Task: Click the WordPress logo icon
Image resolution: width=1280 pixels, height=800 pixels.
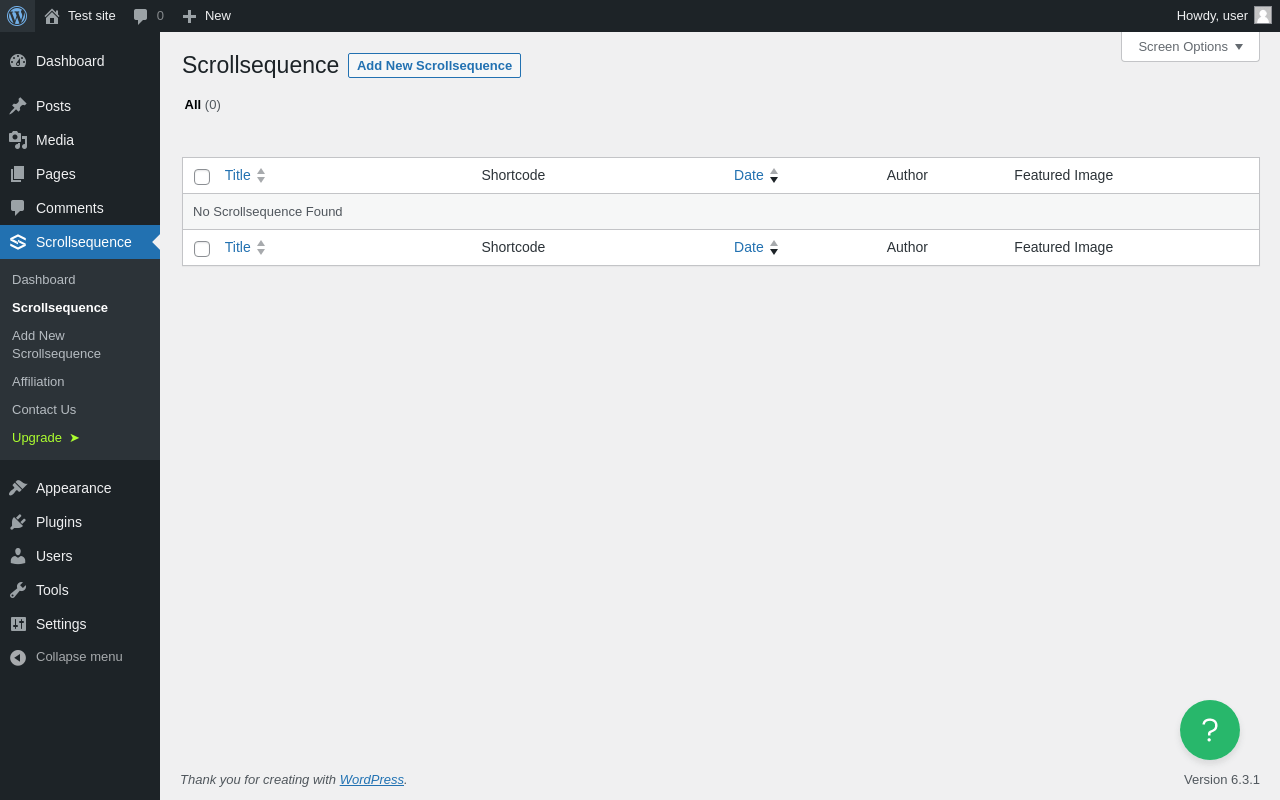Action: [17, 16]
